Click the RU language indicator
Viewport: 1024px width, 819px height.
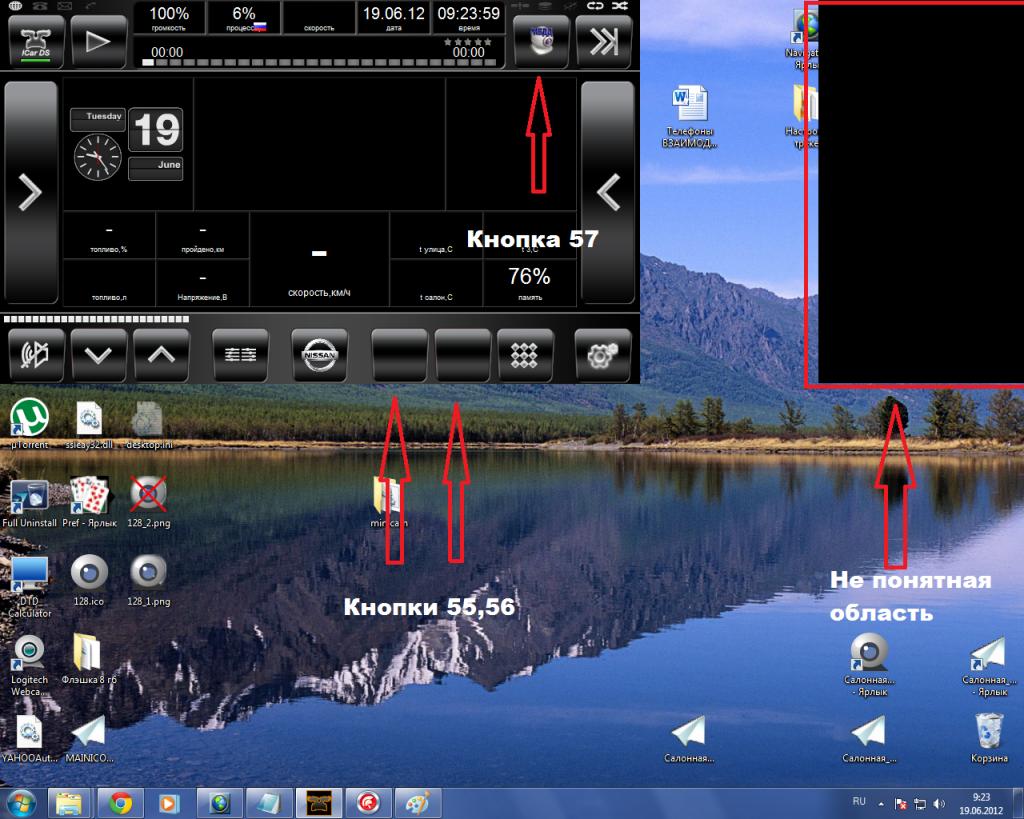click(x=859, y=801)
